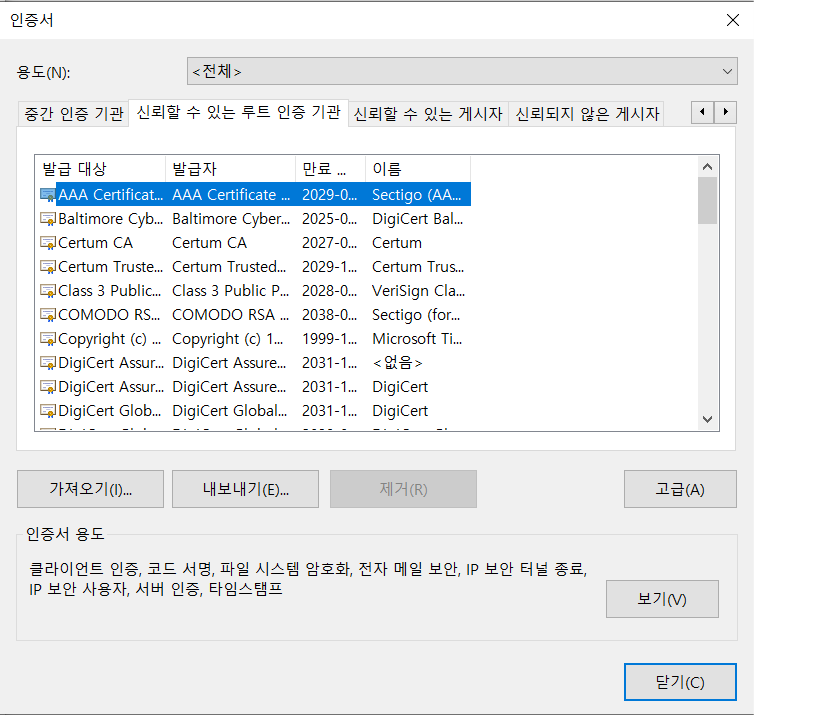Click the 1999-1... expiry date cell
831x715 pixels.
(x=330, y=339)
